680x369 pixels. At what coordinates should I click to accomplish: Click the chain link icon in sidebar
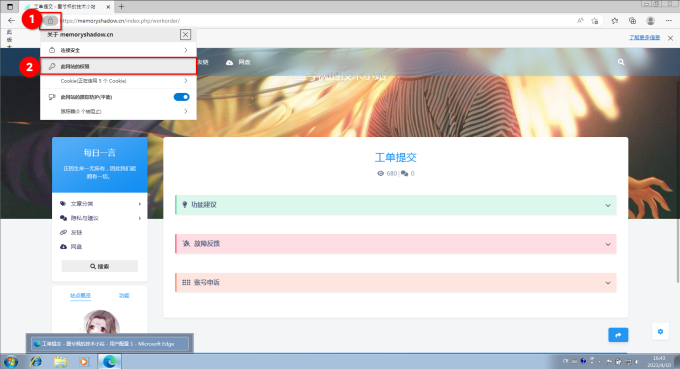tap(63, 232)
